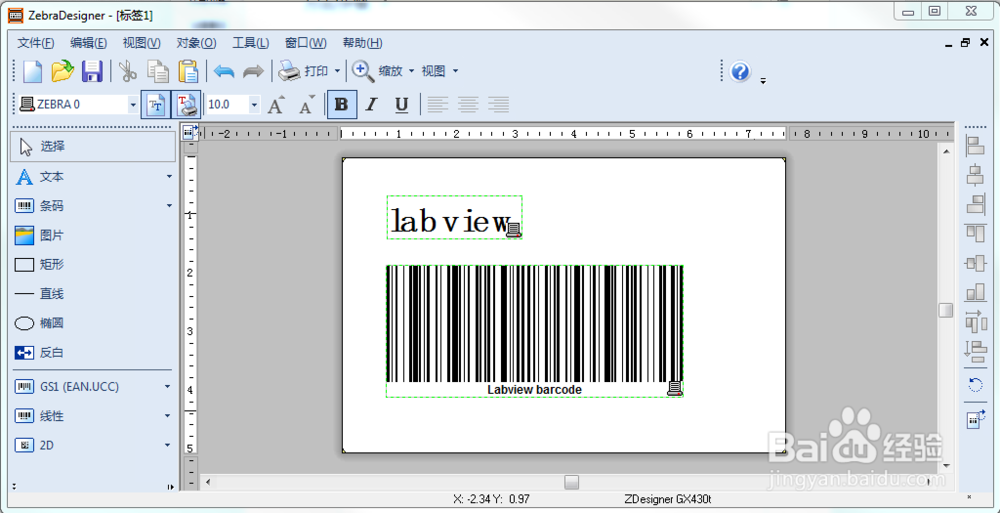Viewport: 1000px width, 513px height.
Task: Save the label with floppy icon
Action: tap(92, 71)
